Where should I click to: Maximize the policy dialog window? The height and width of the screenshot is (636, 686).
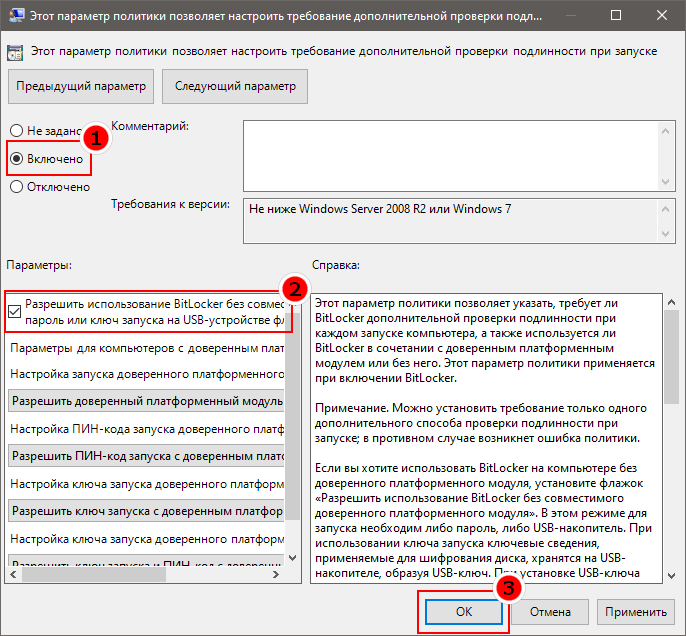[x=616, y=15]
